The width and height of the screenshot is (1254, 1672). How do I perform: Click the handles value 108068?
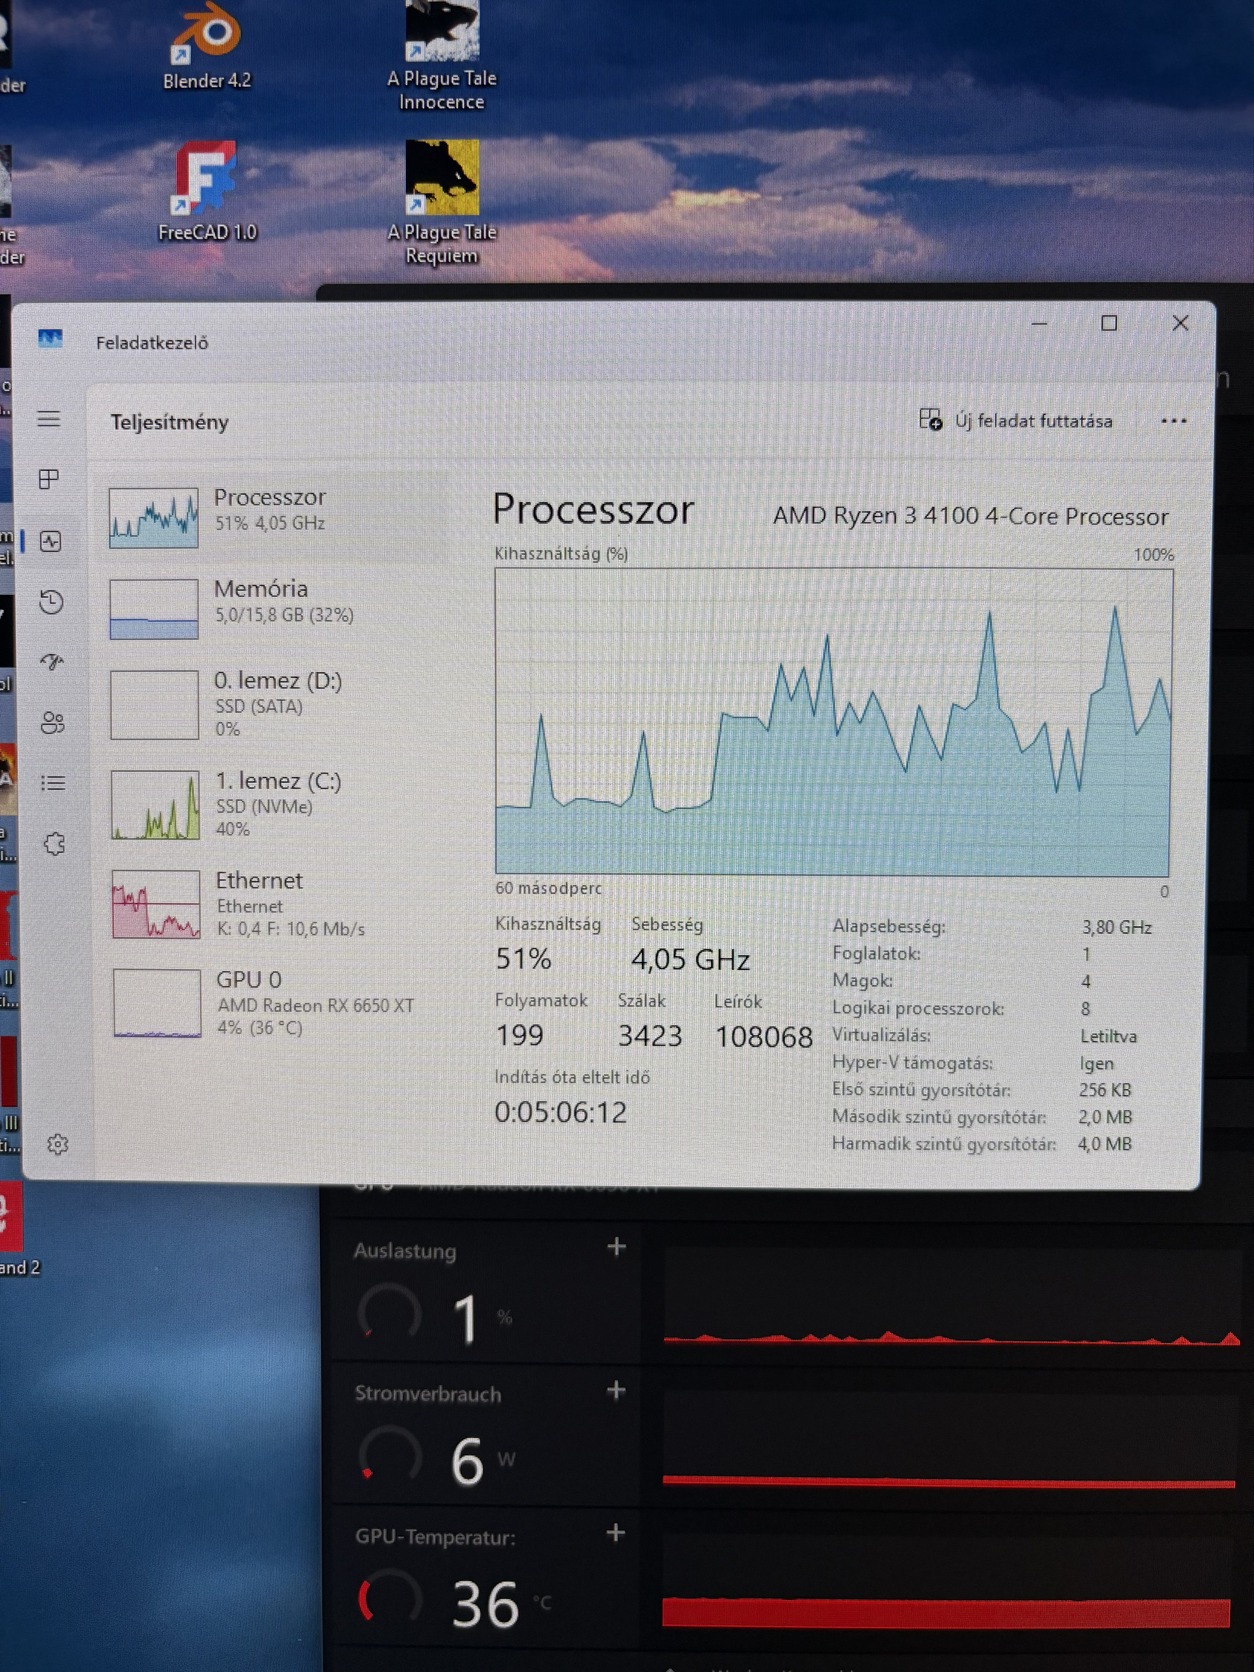764,1037
